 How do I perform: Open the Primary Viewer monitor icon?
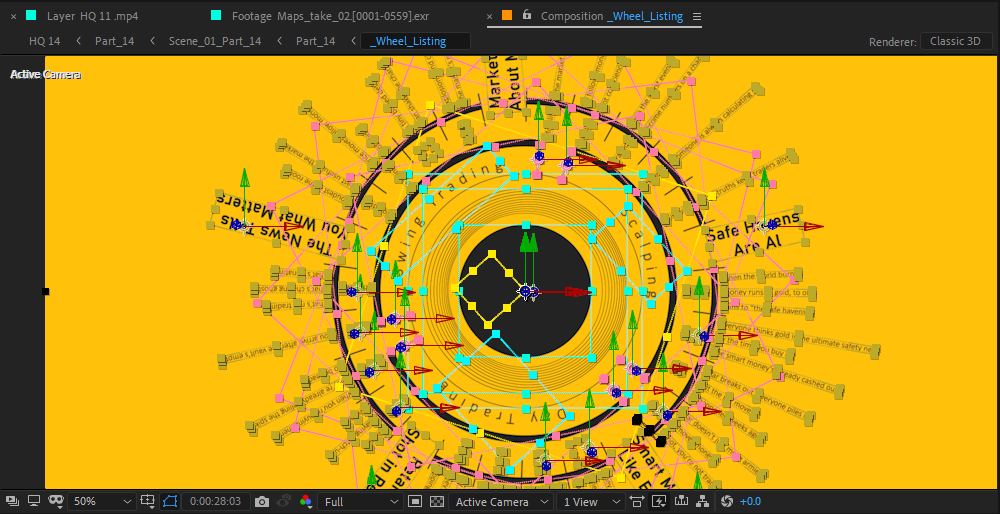point(34,501)
